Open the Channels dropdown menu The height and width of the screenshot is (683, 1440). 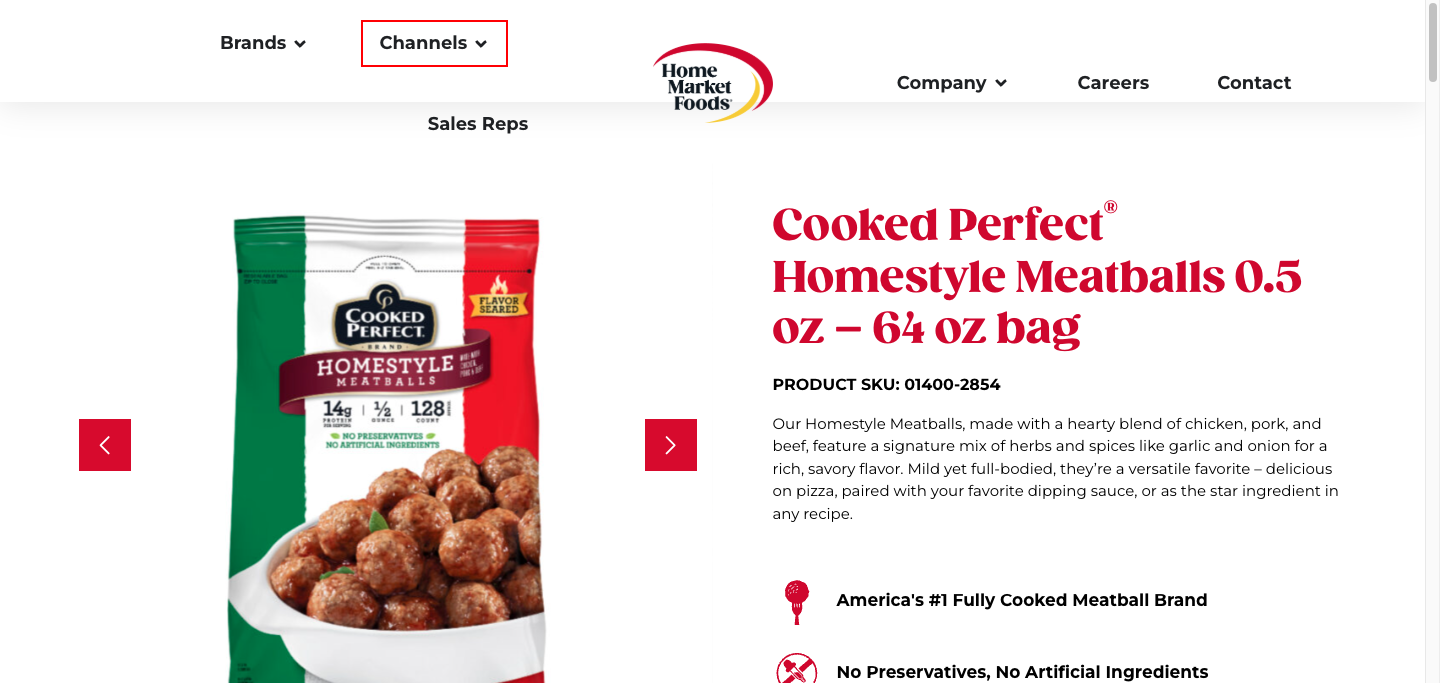434,44
